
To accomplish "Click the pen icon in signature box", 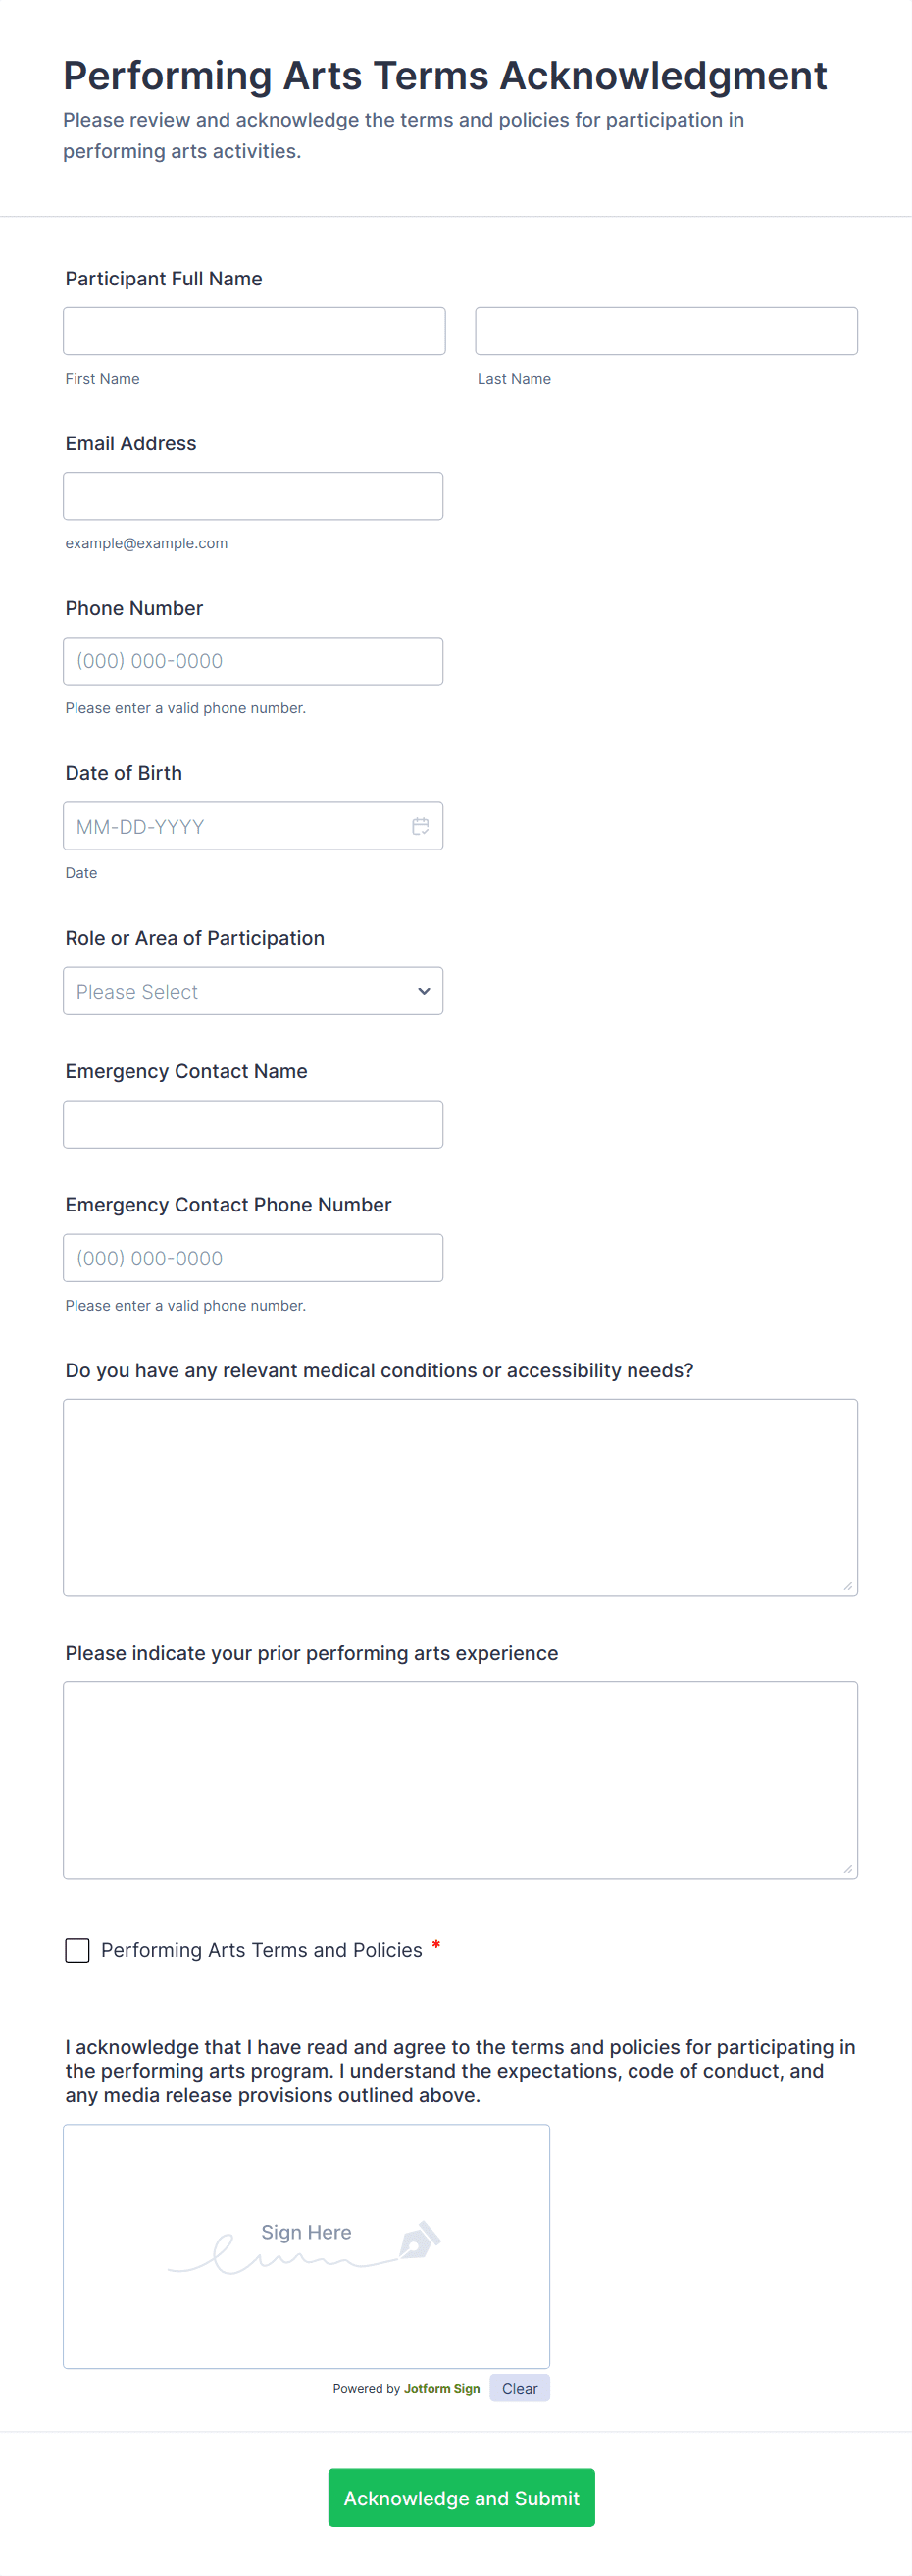I will (x=419, y=2240).
